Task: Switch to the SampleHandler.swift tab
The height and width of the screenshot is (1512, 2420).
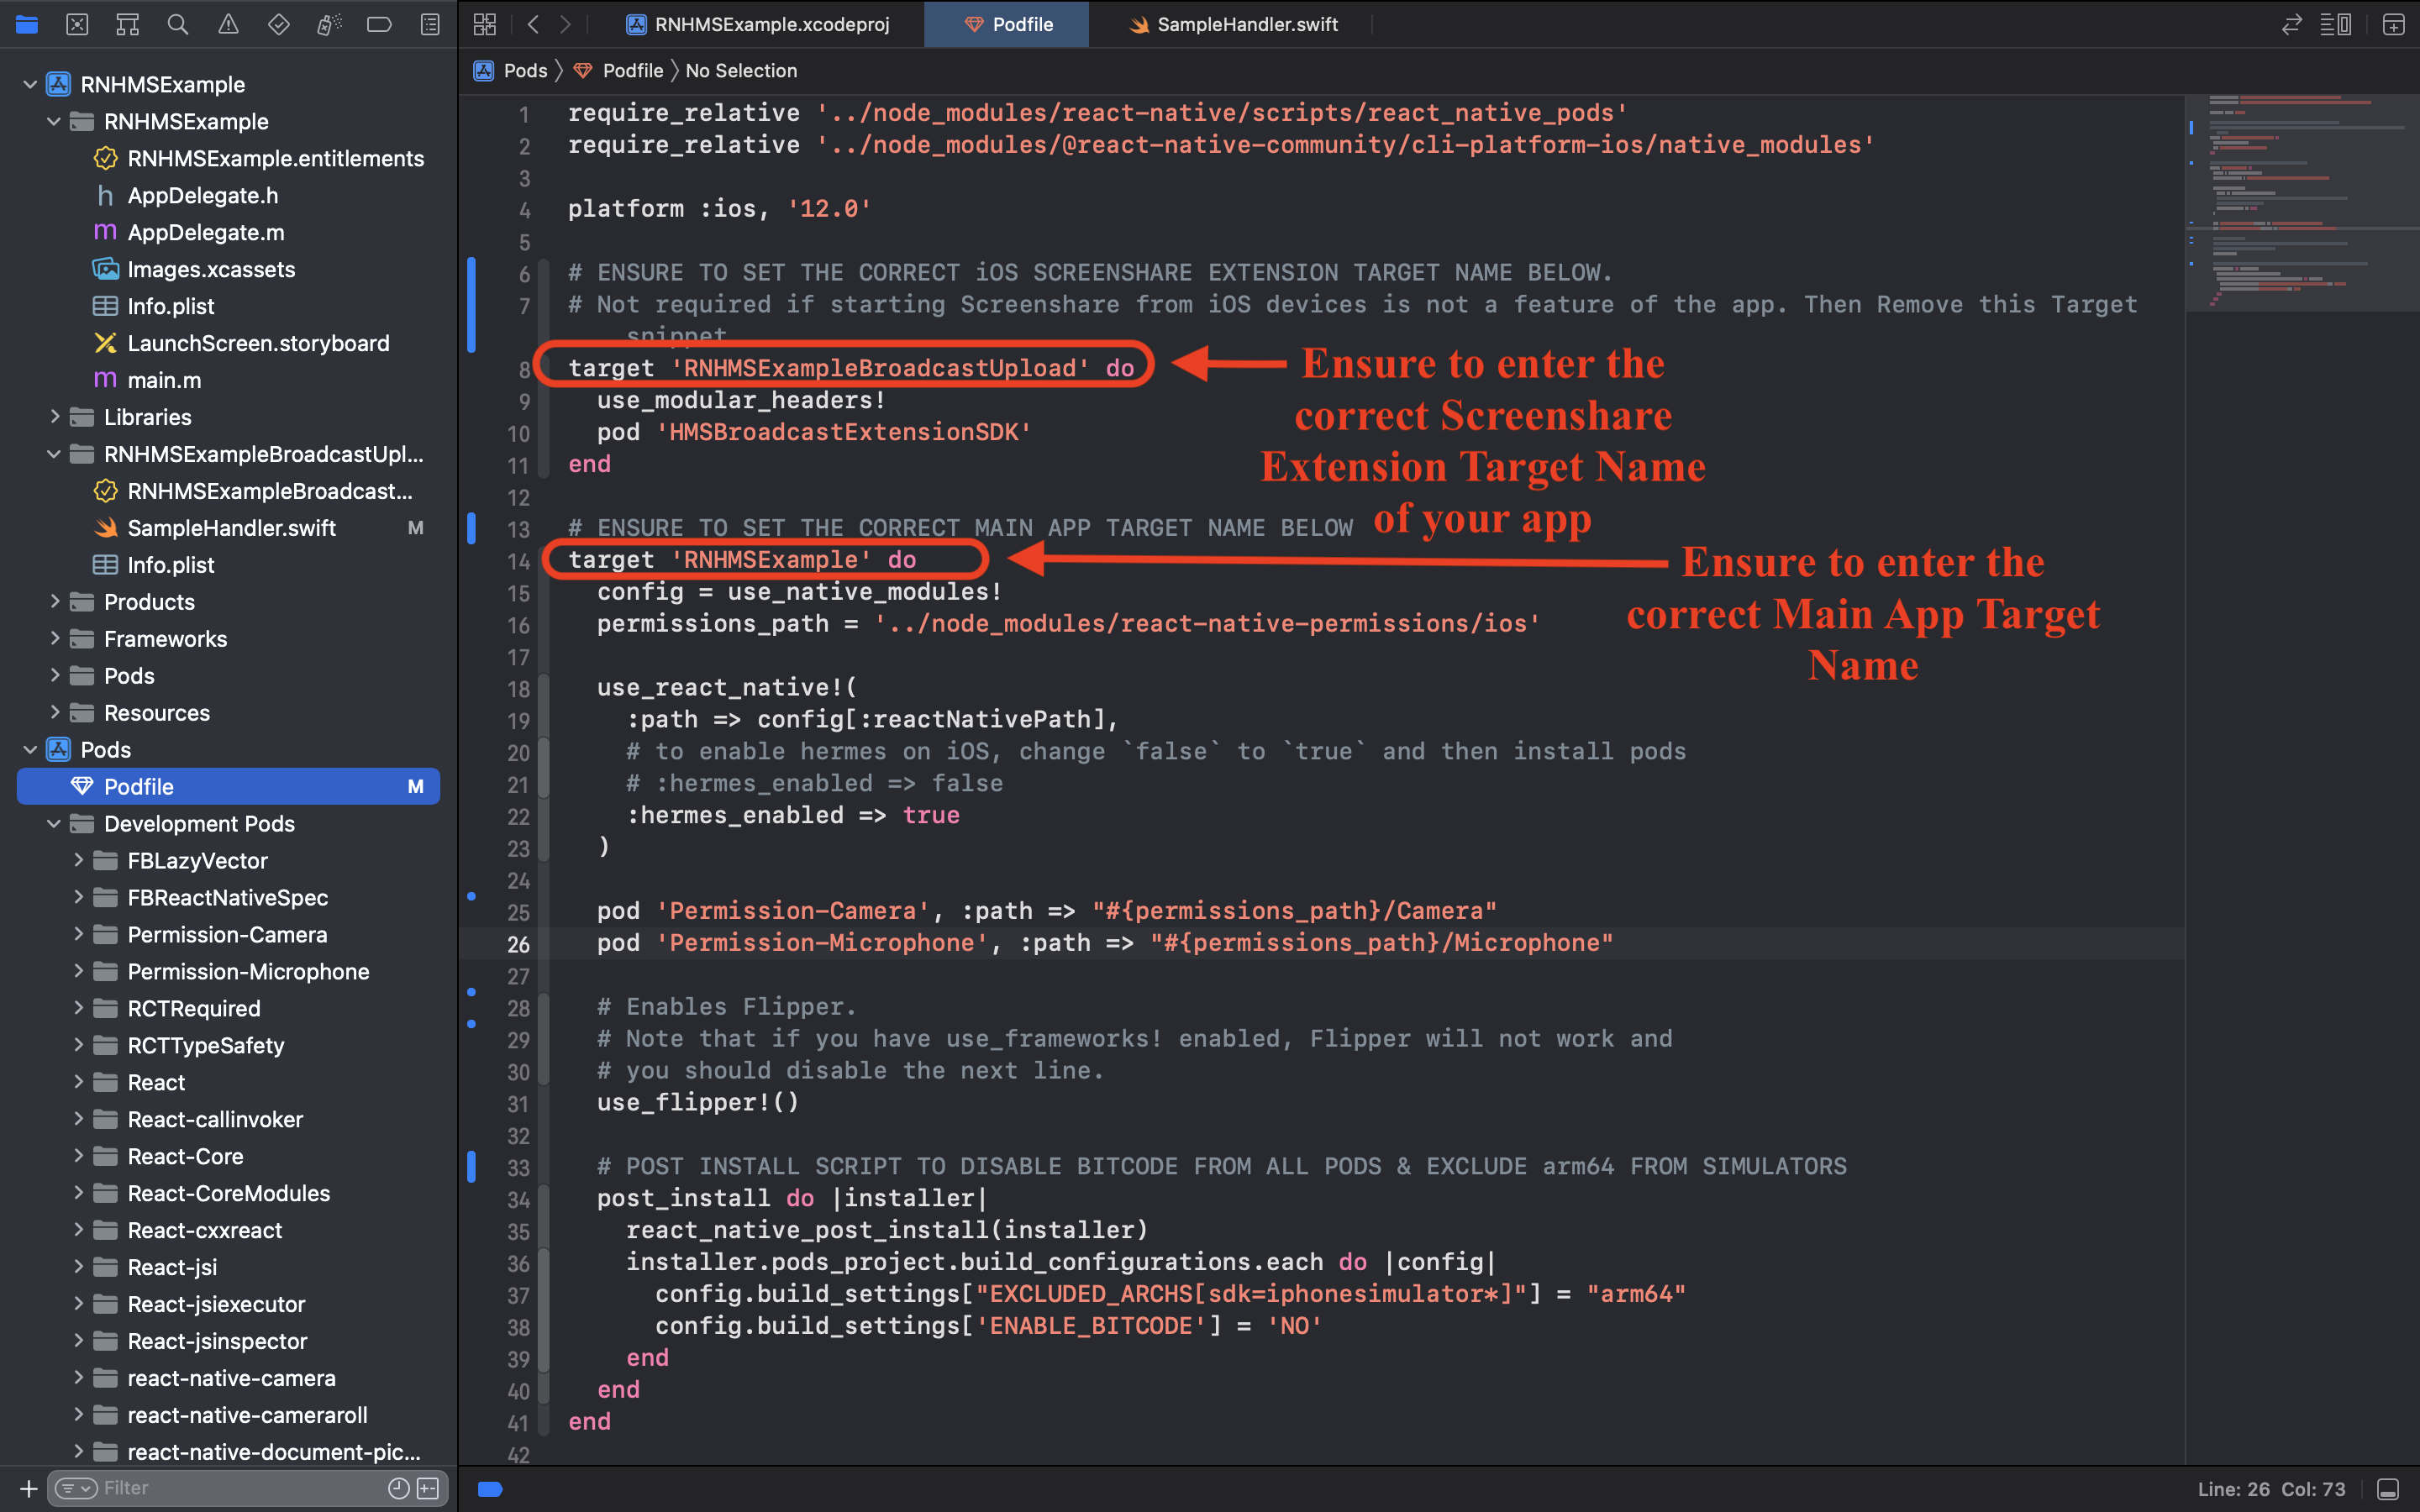Action: point(1234,24)
